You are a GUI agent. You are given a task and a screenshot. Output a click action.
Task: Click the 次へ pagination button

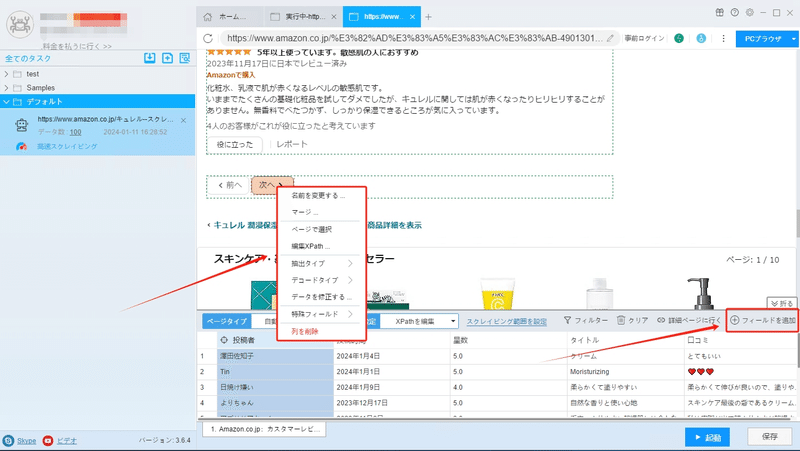[272, 185]
